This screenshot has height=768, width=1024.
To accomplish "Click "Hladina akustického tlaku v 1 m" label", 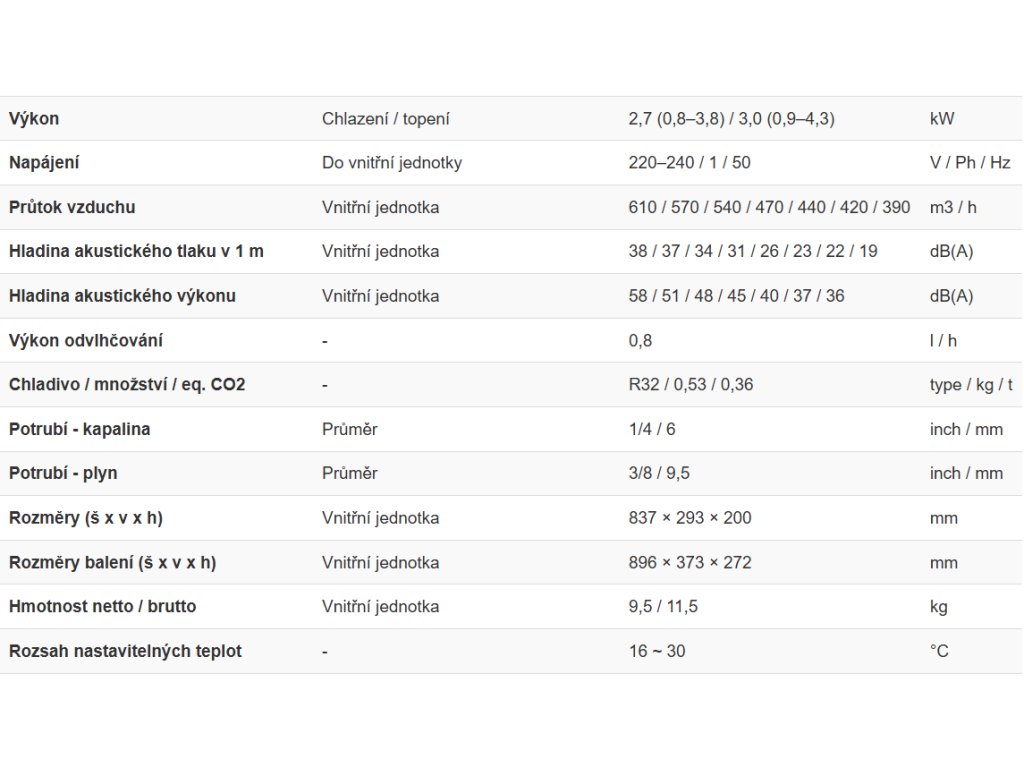I will (136, 252).
